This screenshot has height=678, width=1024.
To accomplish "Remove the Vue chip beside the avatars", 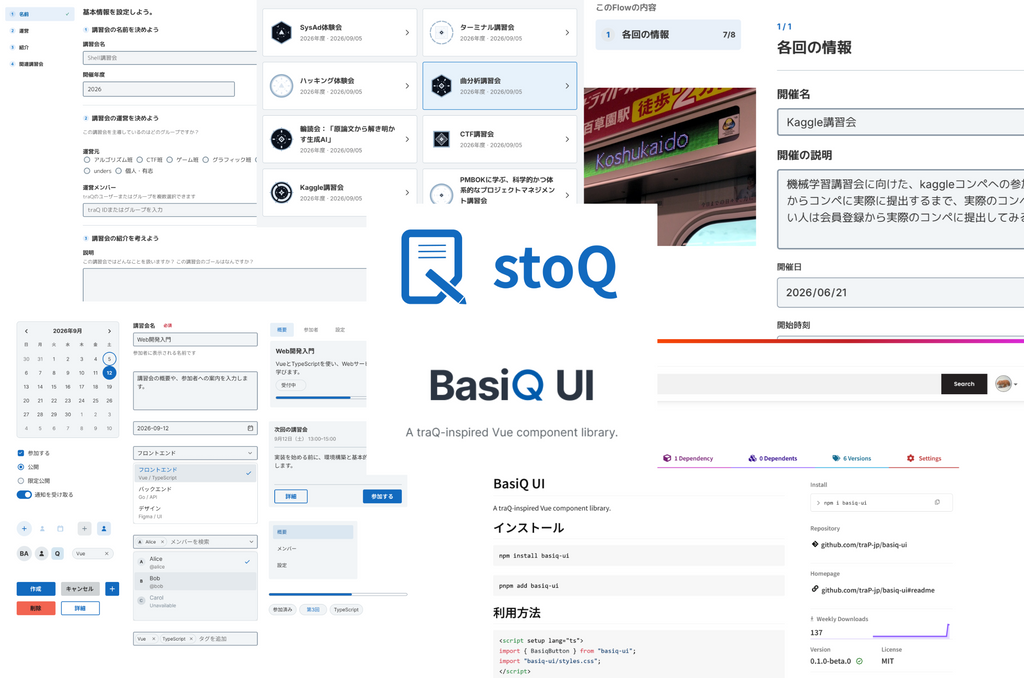I will point(106,553).
